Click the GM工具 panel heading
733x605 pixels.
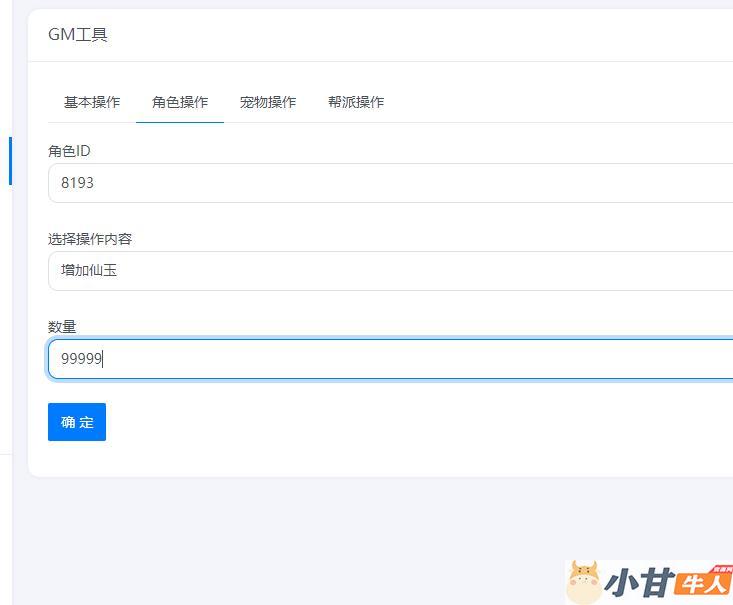pyautogui.click(x=78, y=35)
